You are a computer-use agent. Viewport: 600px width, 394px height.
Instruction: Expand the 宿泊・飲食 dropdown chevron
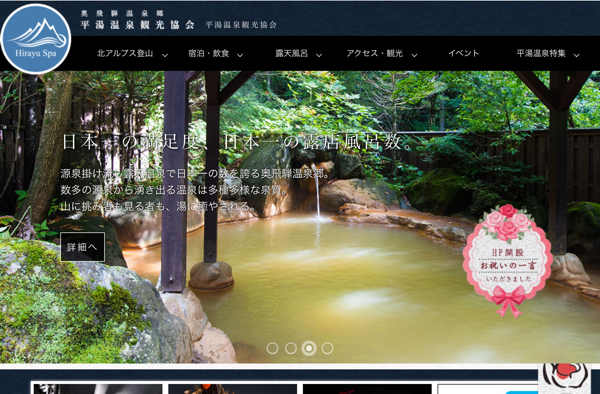coord(240,55)
